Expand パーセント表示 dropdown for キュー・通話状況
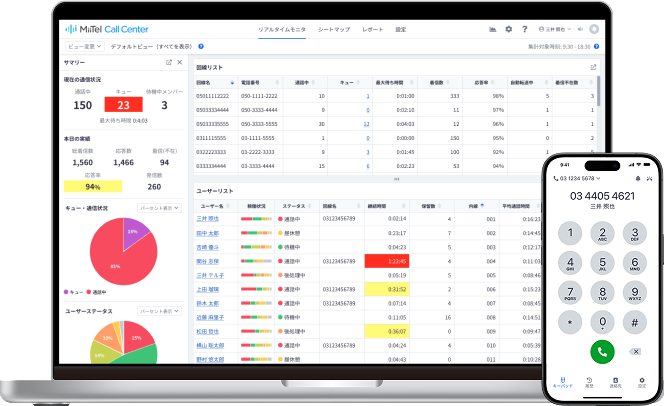664x406 pixels. click(x=158, y=208)
